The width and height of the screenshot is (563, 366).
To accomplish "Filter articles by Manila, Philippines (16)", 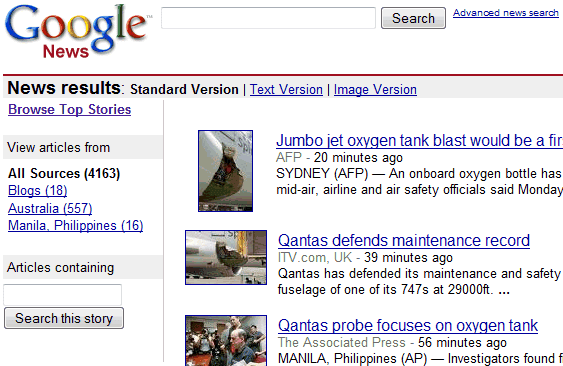I will click(x=76, y=226).
